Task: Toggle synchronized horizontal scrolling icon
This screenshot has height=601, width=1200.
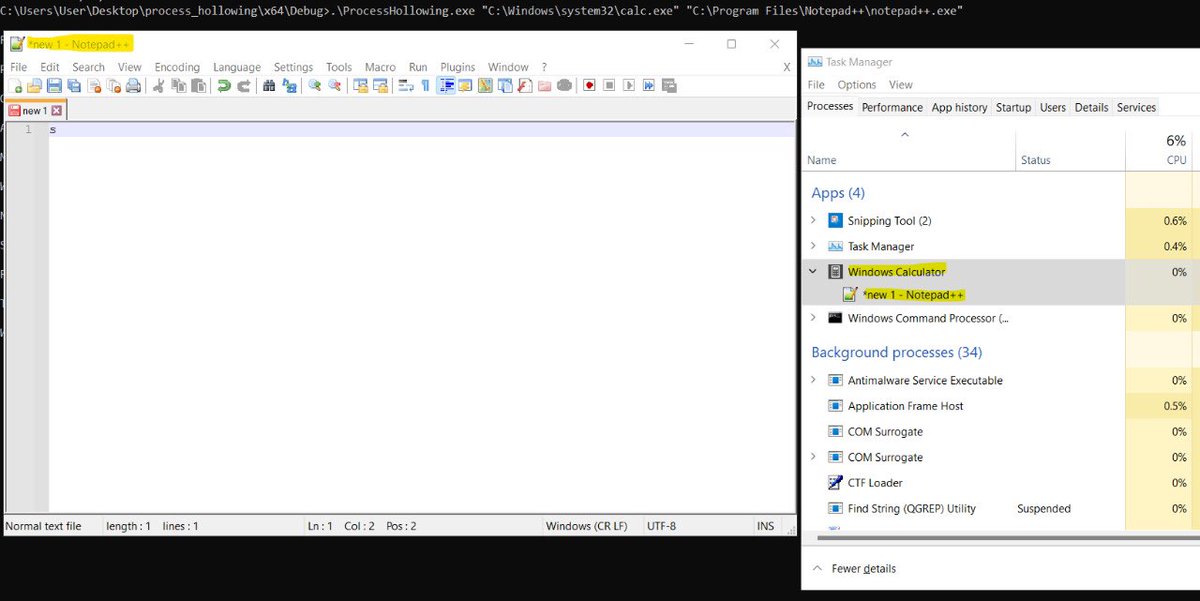Action: [x=381, y=86]
